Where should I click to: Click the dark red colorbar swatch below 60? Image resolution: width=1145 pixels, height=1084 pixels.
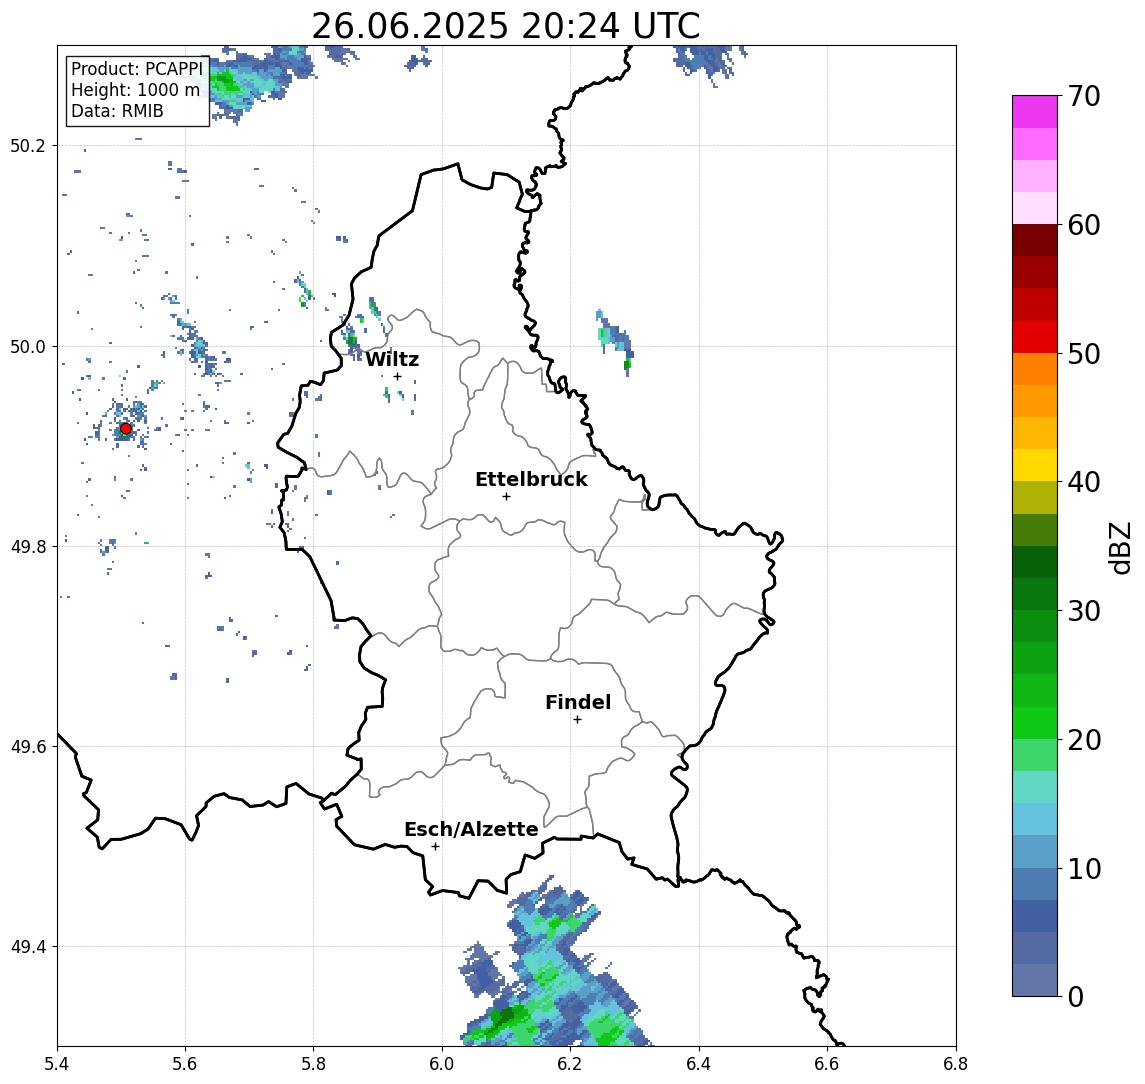(1035, 240)
